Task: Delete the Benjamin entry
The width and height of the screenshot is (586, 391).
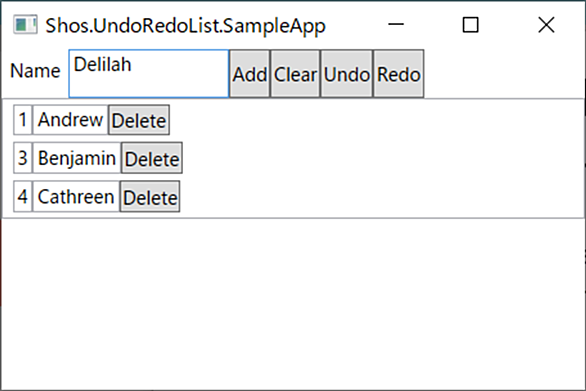Action: tap(152, 158)
